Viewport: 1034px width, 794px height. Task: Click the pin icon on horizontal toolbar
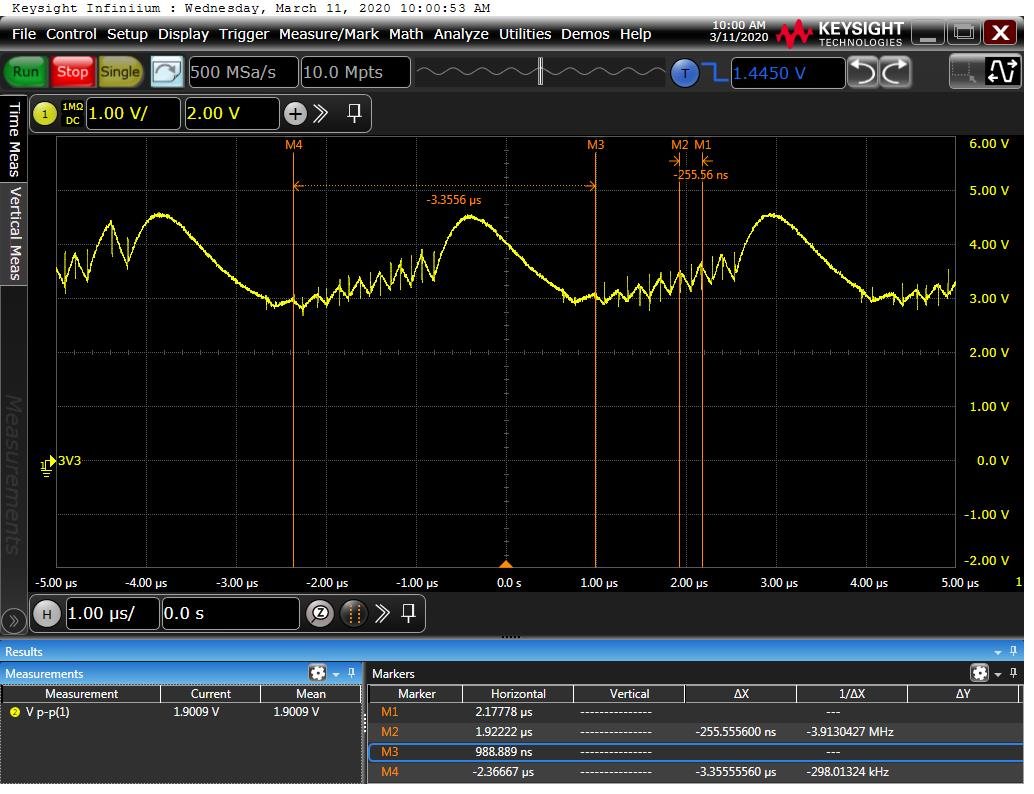point(409,613)
